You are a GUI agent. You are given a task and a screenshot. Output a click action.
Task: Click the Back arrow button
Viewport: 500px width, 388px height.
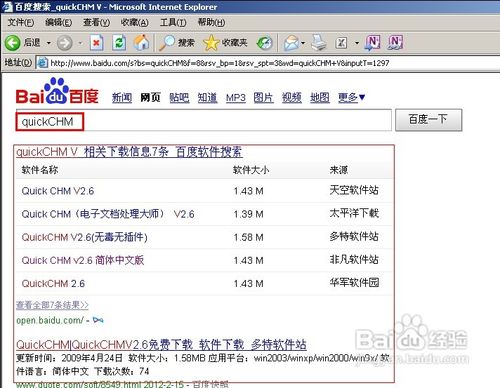[13, 43]
